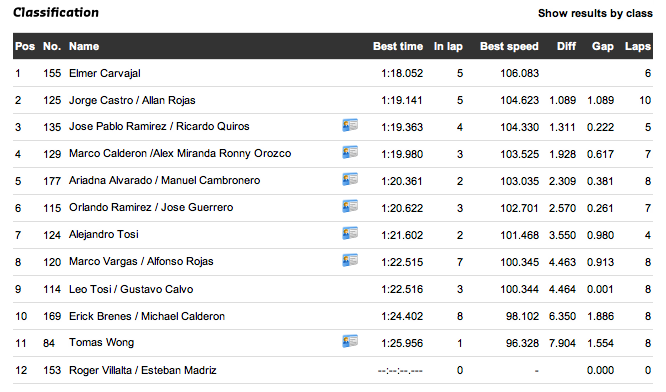Image resolution: width=666 pixels, height=392 pixels.
Task: Click the Gap column header
Action: point(603,46)
